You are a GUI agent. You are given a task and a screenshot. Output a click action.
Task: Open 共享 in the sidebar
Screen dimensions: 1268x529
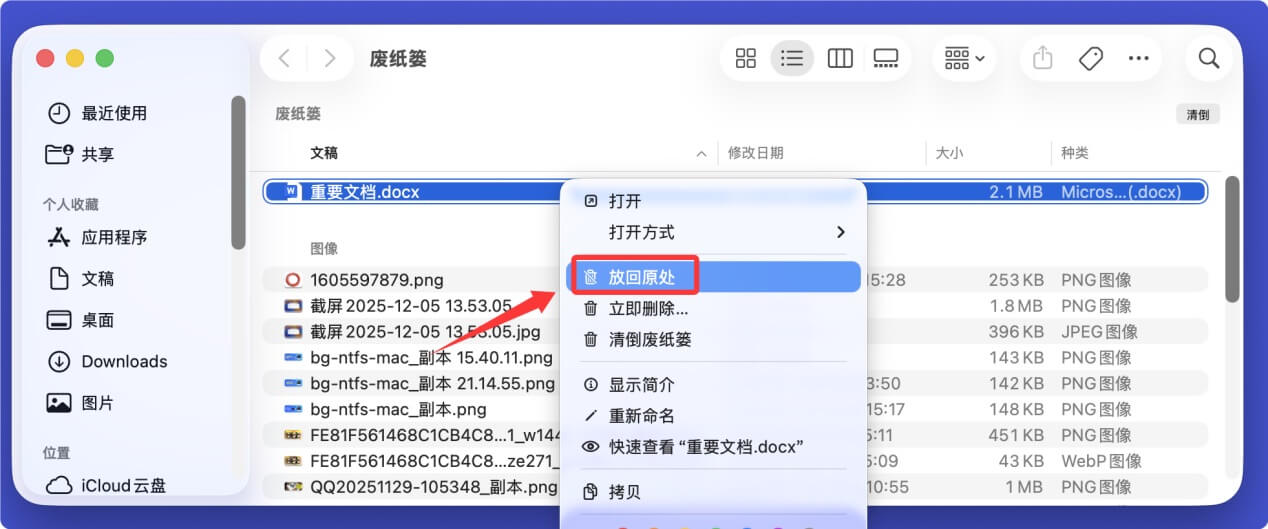point(98,154)
